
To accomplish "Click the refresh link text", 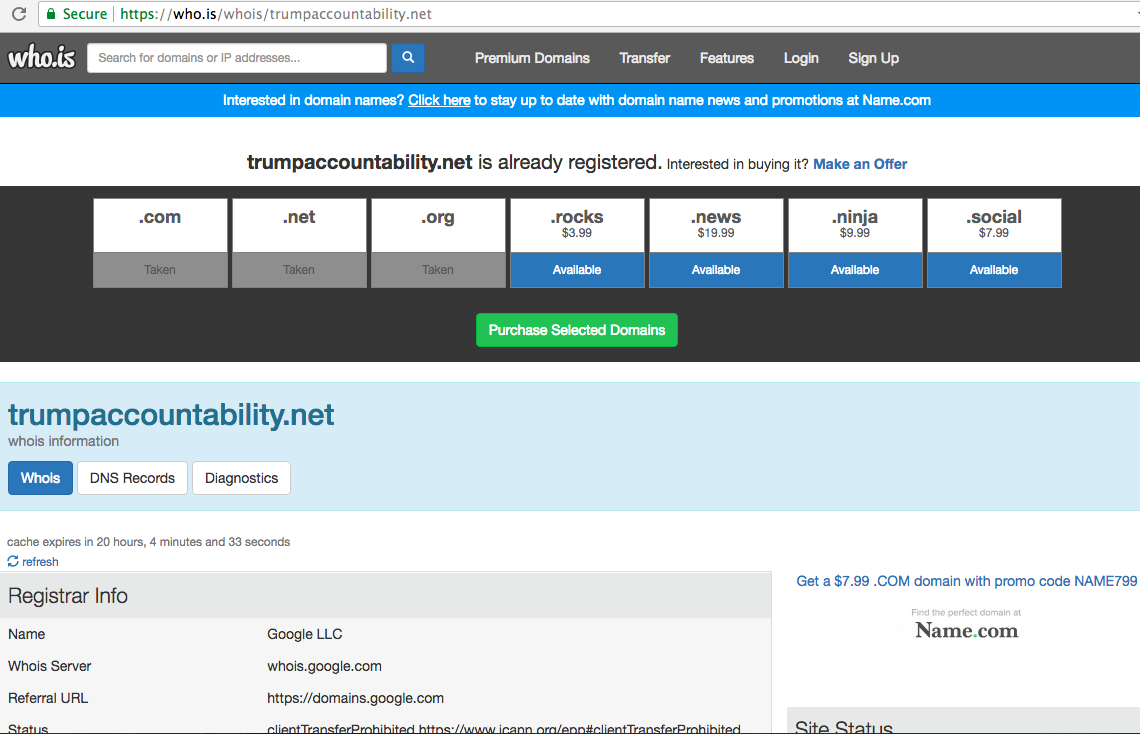I will pos(40,562).
